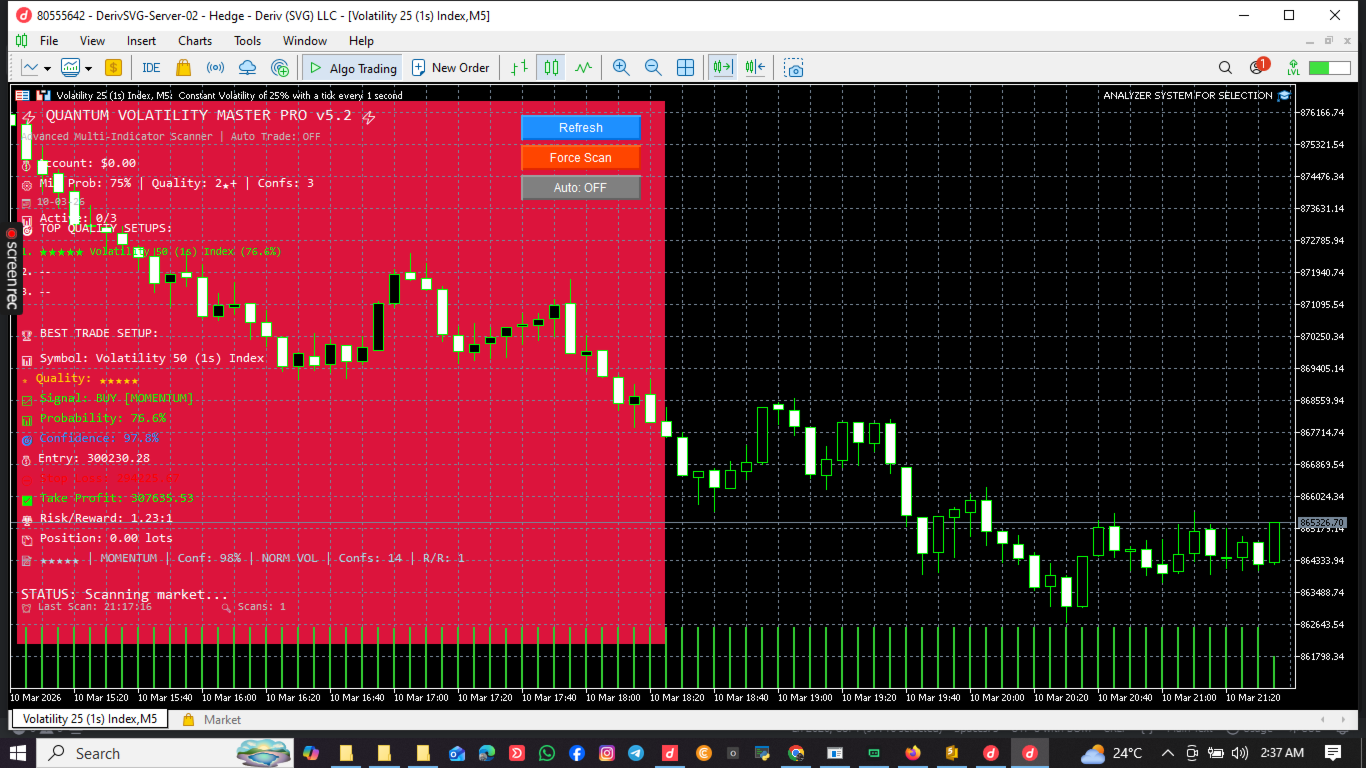Open WhatsApp from the taskbar
This screenshot has height=768, width=1366.
(546, 753)
